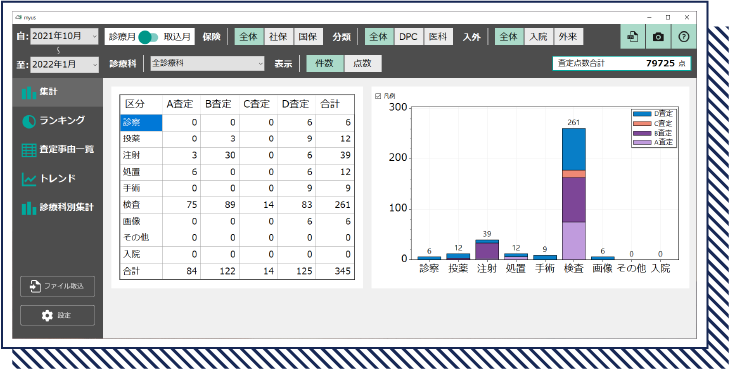Expand the 至 end month dropdown
Image resolution: width=729 pixels, height=369 pixels.
65,64
